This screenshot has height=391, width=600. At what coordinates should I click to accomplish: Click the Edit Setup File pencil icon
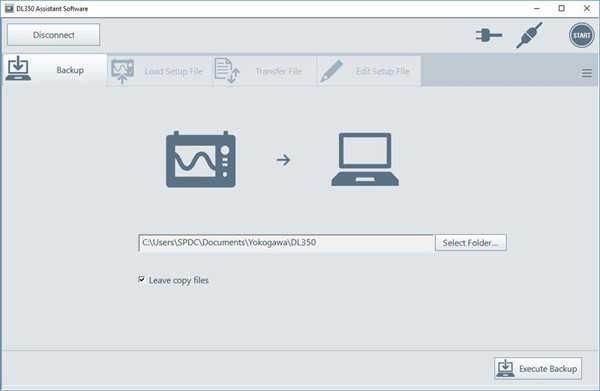[331, 71]
